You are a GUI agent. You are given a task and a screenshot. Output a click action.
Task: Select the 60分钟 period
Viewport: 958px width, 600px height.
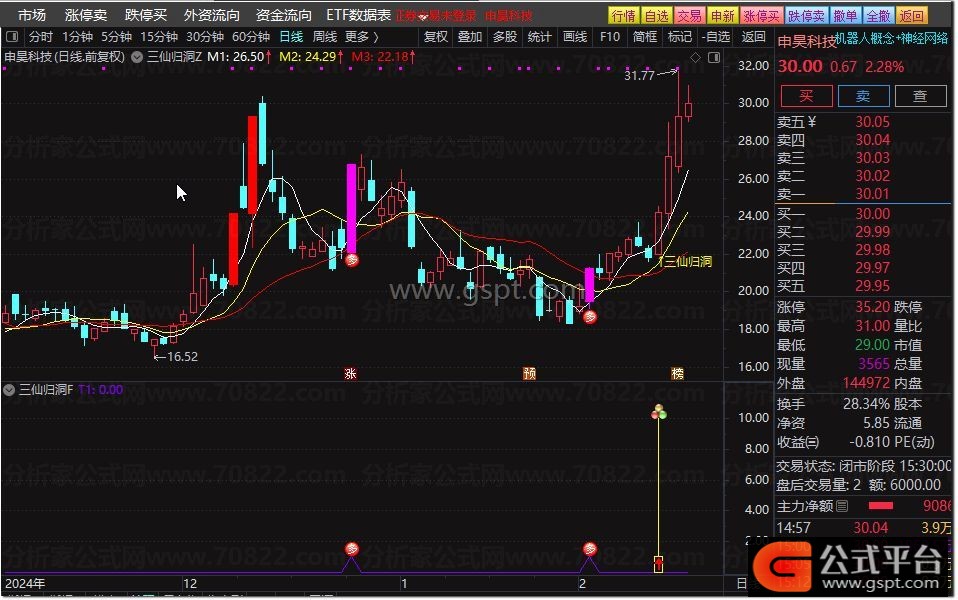(250, 37)
